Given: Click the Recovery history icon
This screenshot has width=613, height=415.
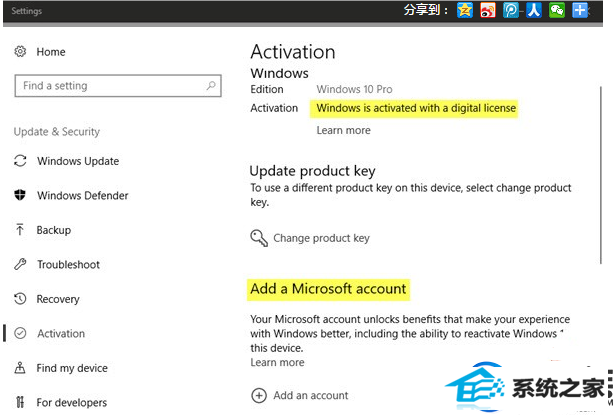Looking at the screenshot, I should [x=20, y=299].
